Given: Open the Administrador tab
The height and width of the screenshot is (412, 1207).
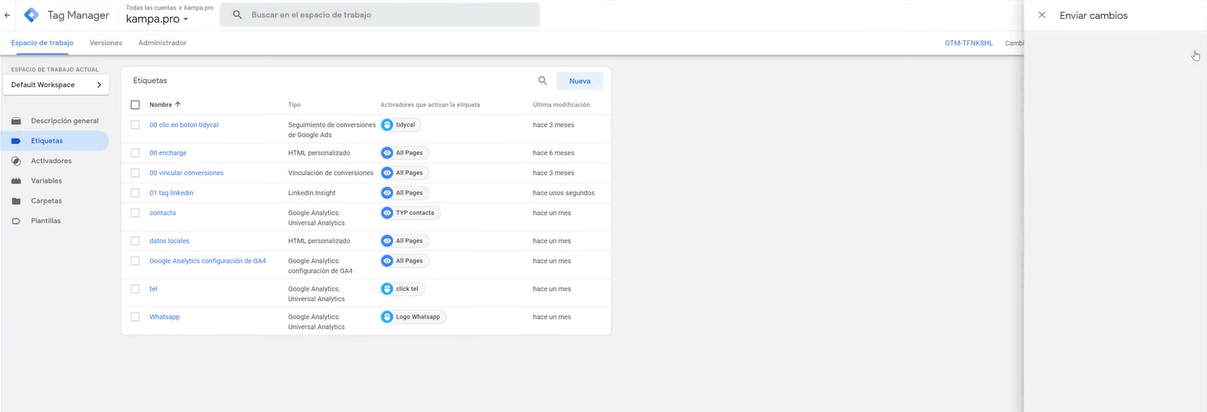Looking at the screenshot, I should 162,43.
